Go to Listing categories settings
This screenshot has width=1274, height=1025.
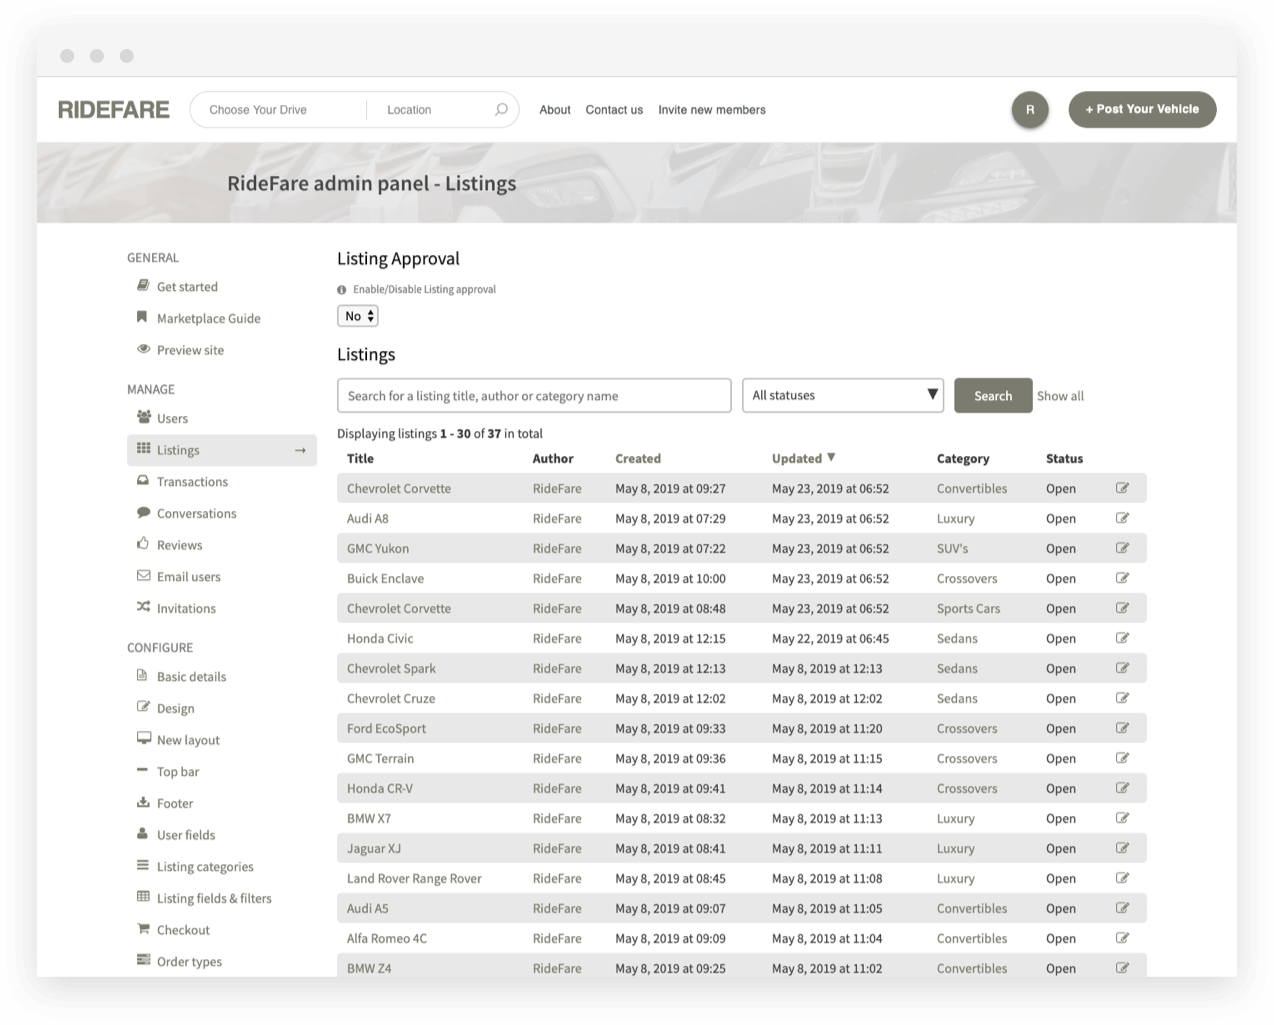pos(205,867)
